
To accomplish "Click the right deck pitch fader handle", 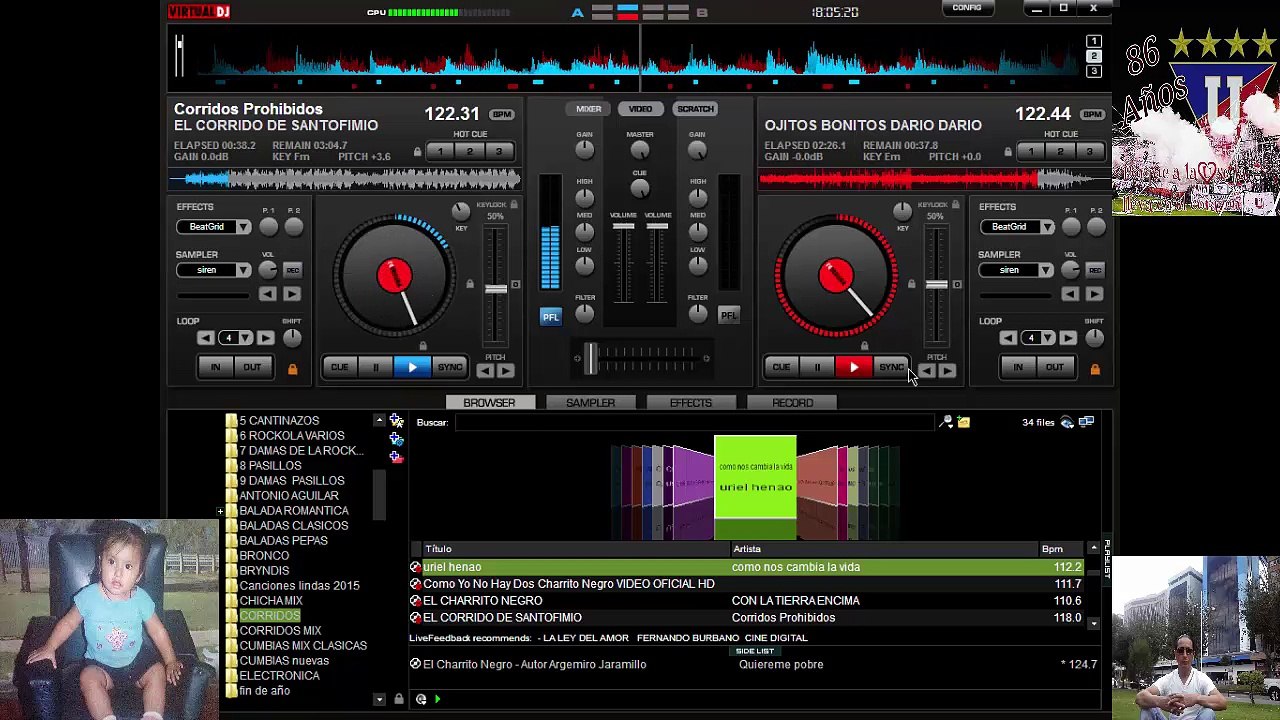I will point(937,285).
